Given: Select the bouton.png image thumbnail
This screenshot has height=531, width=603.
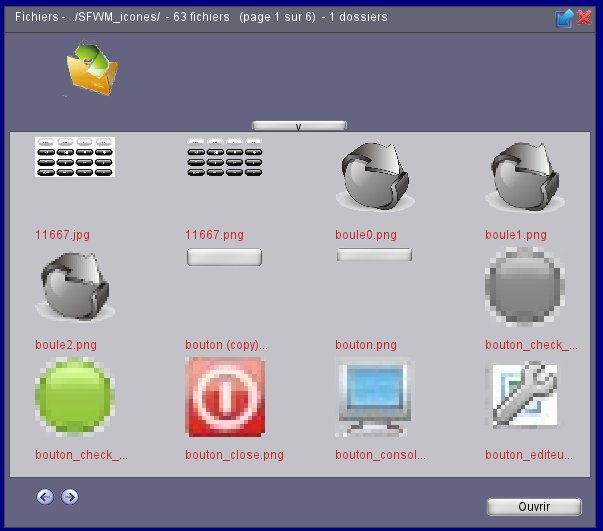Looking at the screenshot, I should point(375,256).
